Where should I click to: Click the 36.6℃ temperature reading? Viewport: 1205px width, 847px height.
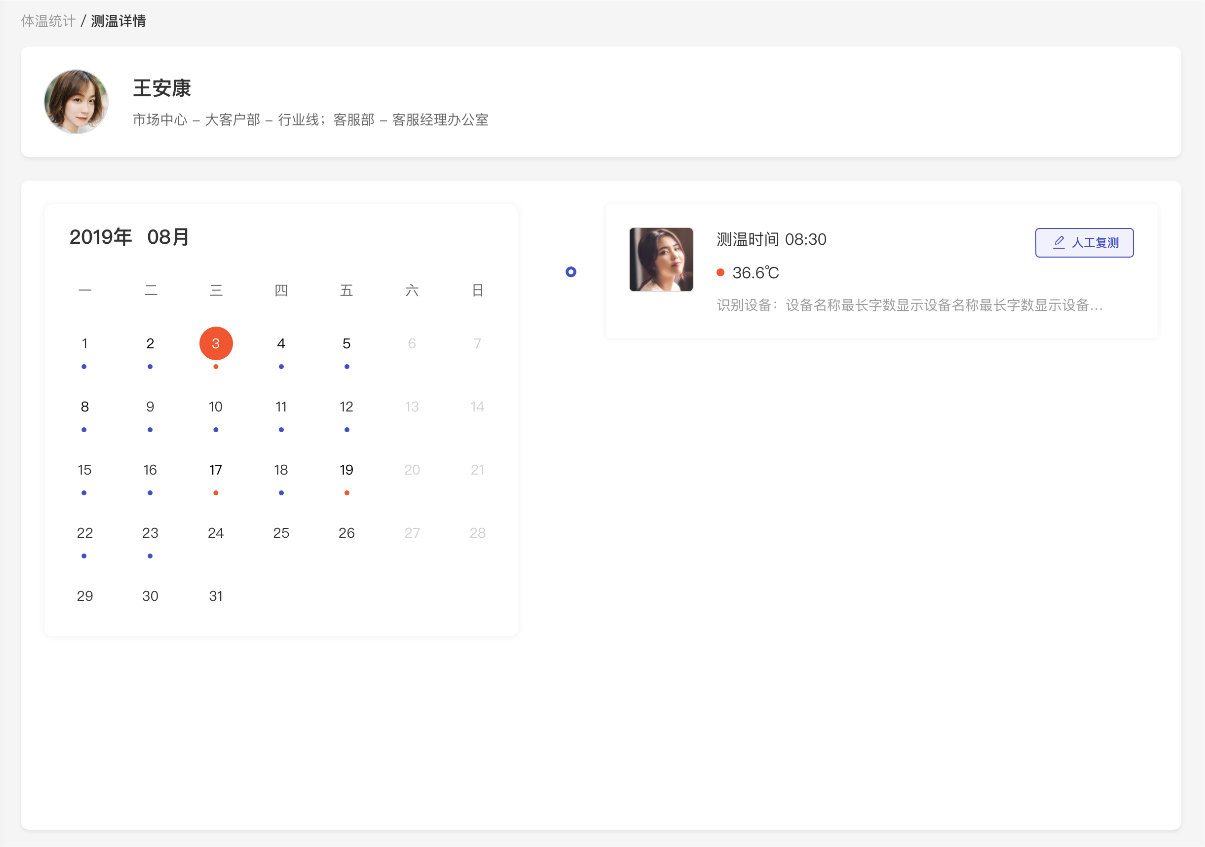pyautogui.click(x=756, y=272)
